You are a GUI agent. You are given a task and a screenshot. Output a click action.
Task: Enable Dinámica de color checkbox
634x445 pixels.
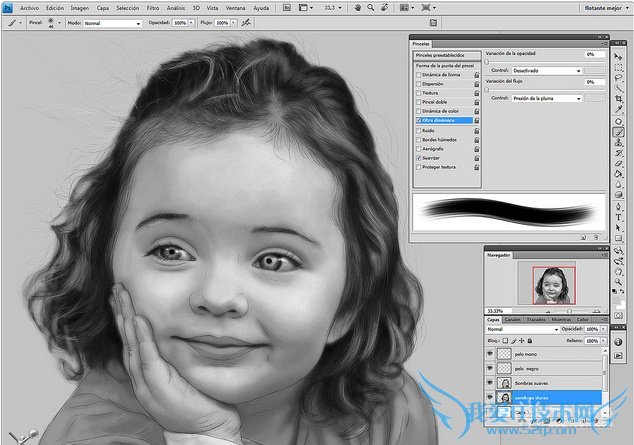click(418, 111)
